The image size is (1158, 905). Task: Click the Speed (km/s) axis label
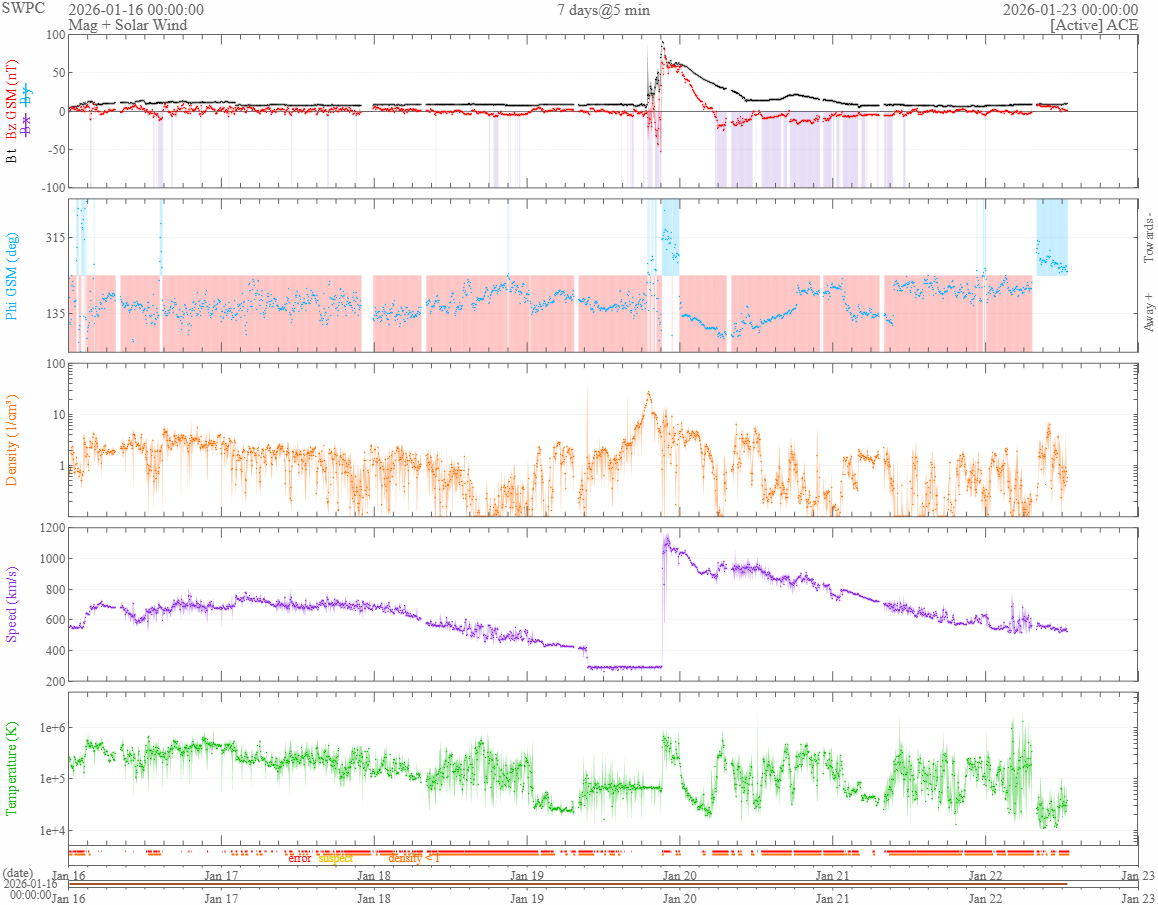[x=12, y=604]
